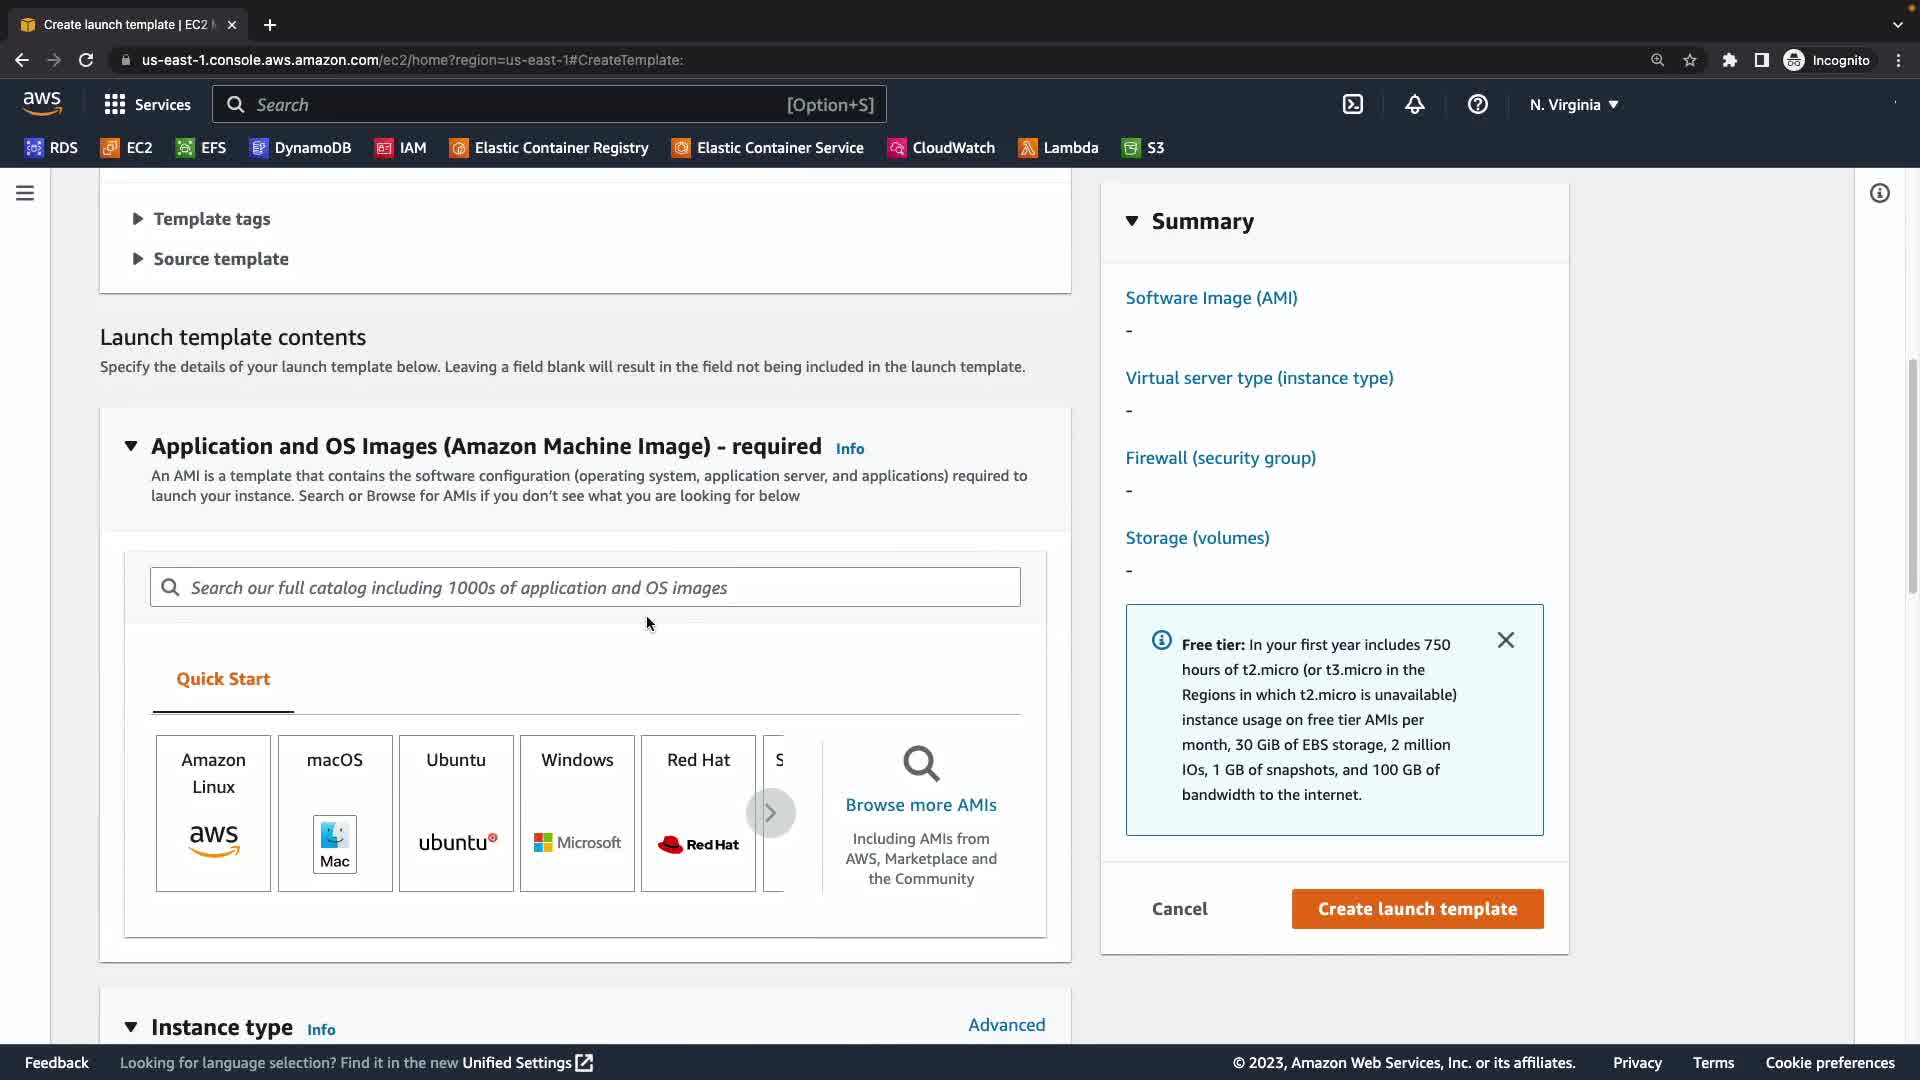Select the Amazon Linux AMI tile
The height and width of the screenshot is (1080, 1920).
(x=213, y=813)
